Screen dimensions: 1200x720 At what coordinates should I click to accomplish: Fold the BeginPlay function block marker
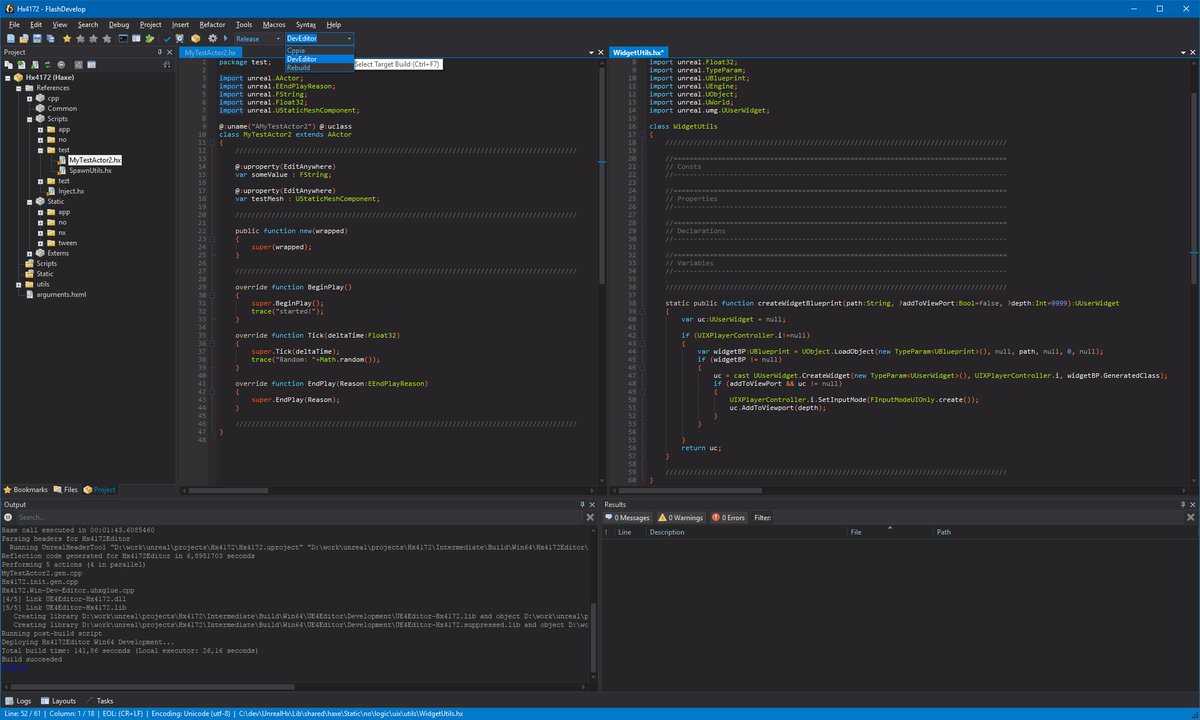click(x=211, y=296)
